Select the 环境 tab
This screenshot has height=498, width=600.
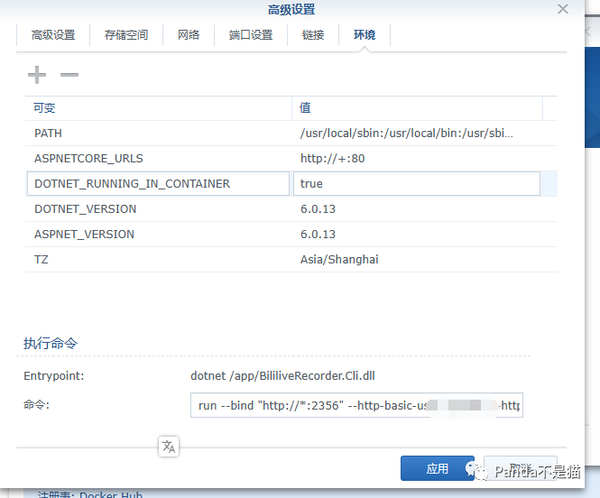coord(364,35)
